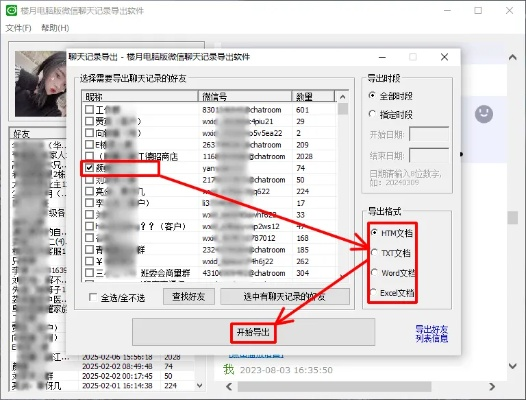This screenshot has height=400, width=526.
Task: Click the main window horizontal scrollbar thumb
Action: (x=334, y=387)
